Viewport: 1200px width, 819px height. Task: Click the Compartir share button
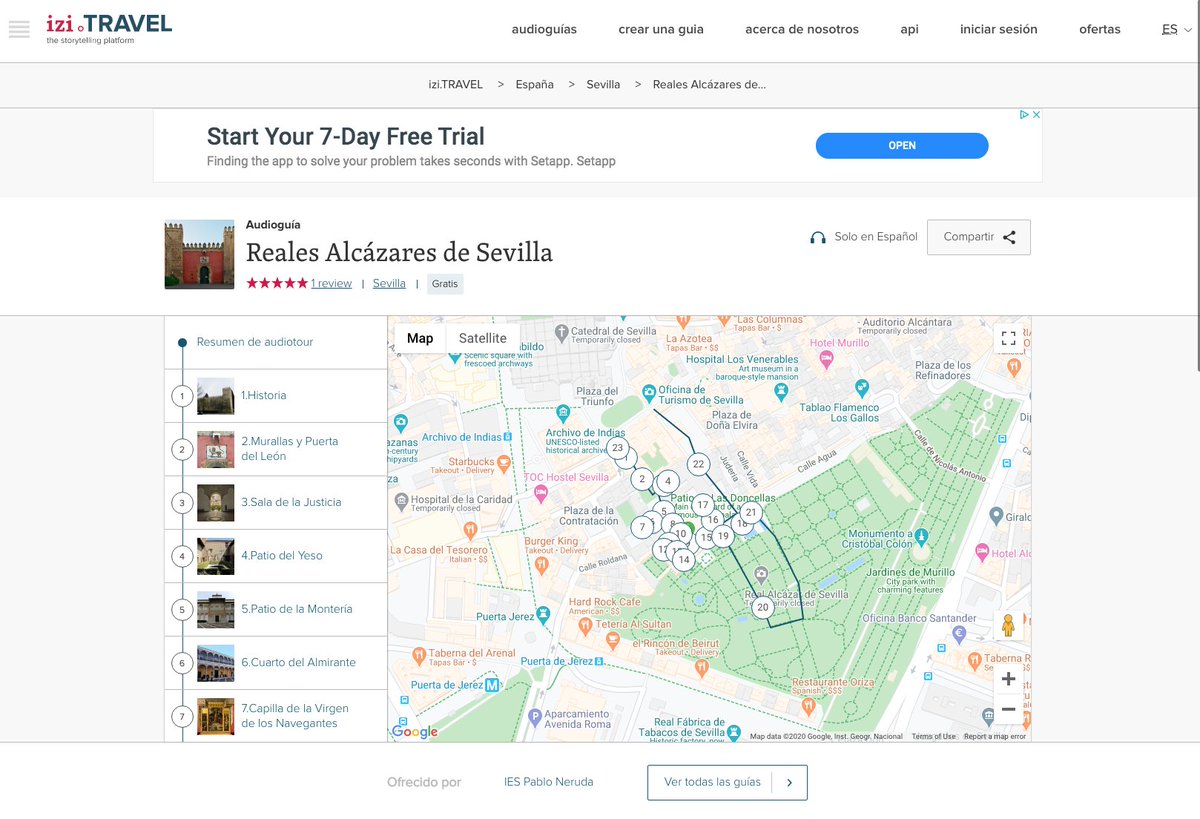(979, 237)
